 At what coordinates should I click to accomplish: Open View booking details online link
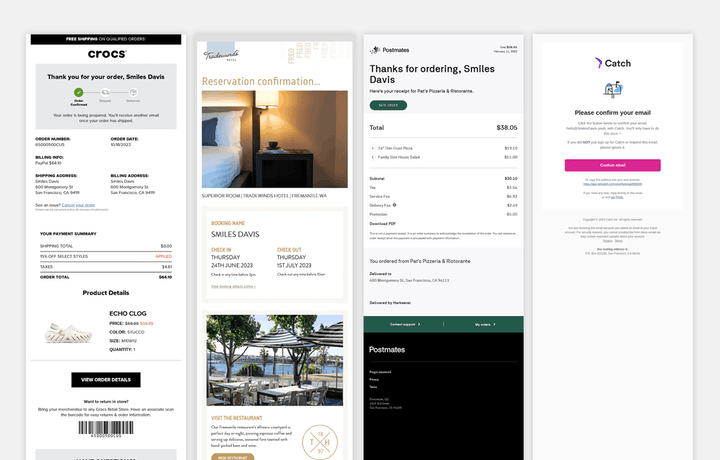click(x=232, y=286)
